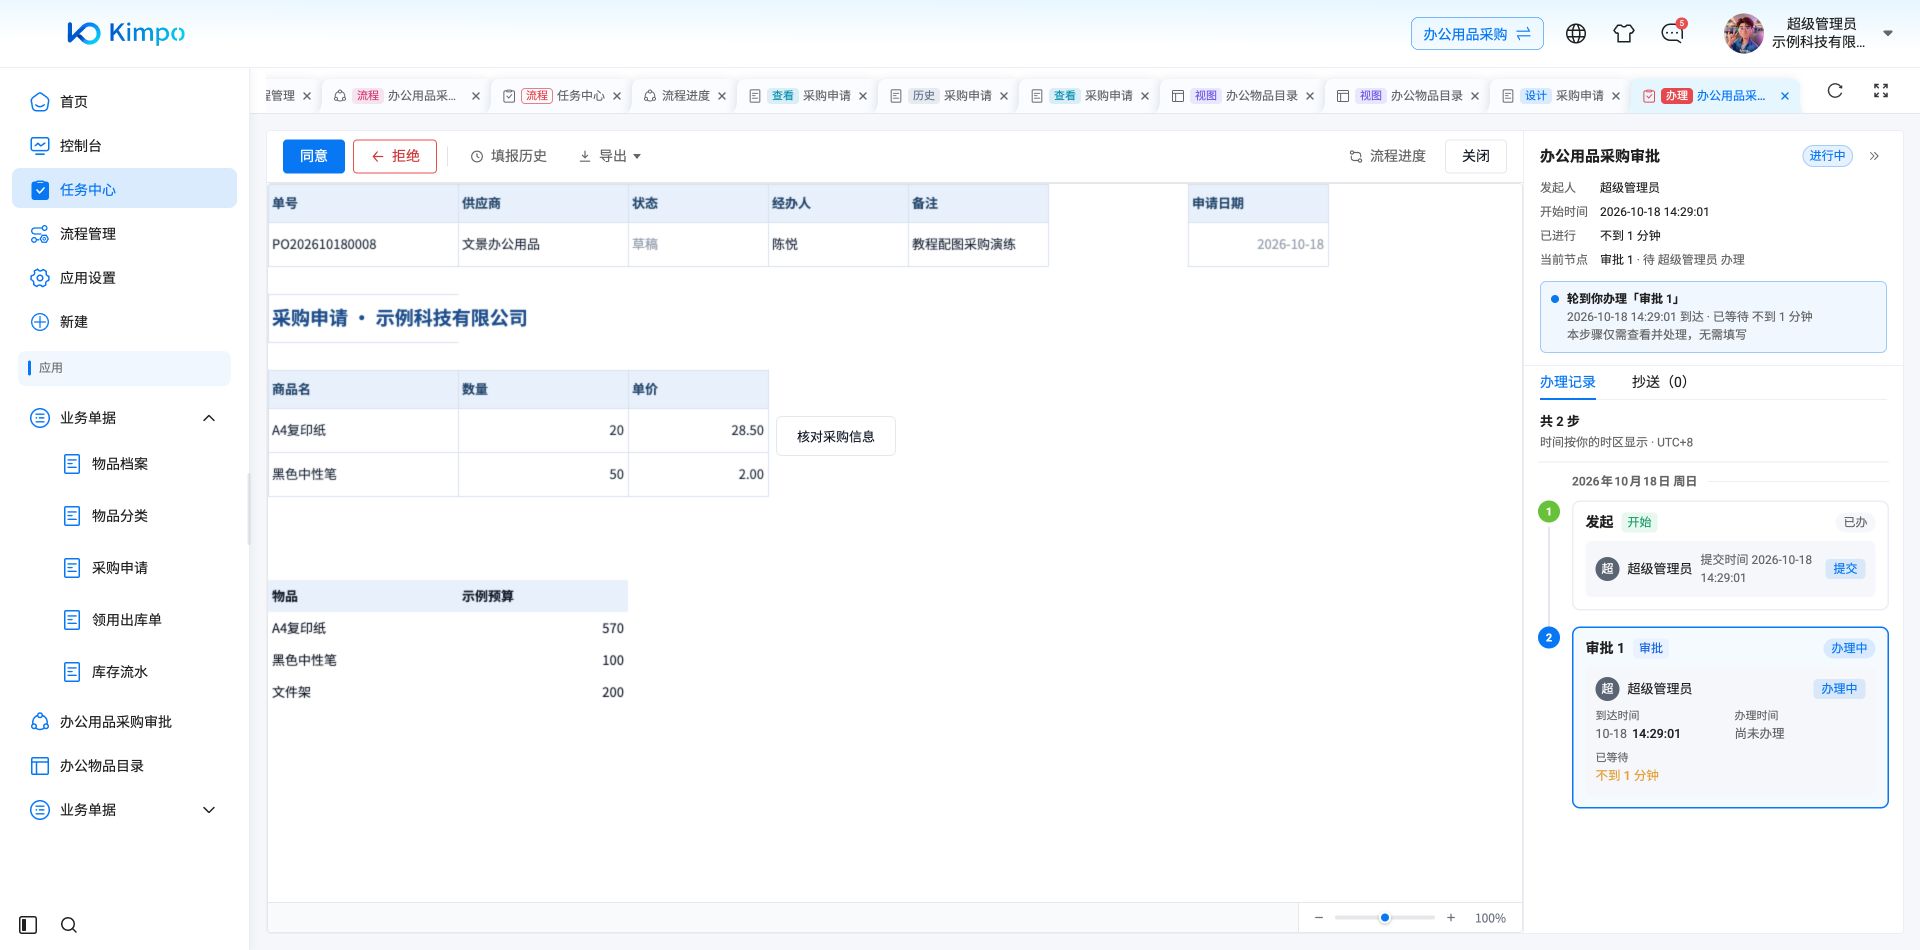Go to 首页 in the sidebar
1920x950 pixels.
click(x=124, y=101)
